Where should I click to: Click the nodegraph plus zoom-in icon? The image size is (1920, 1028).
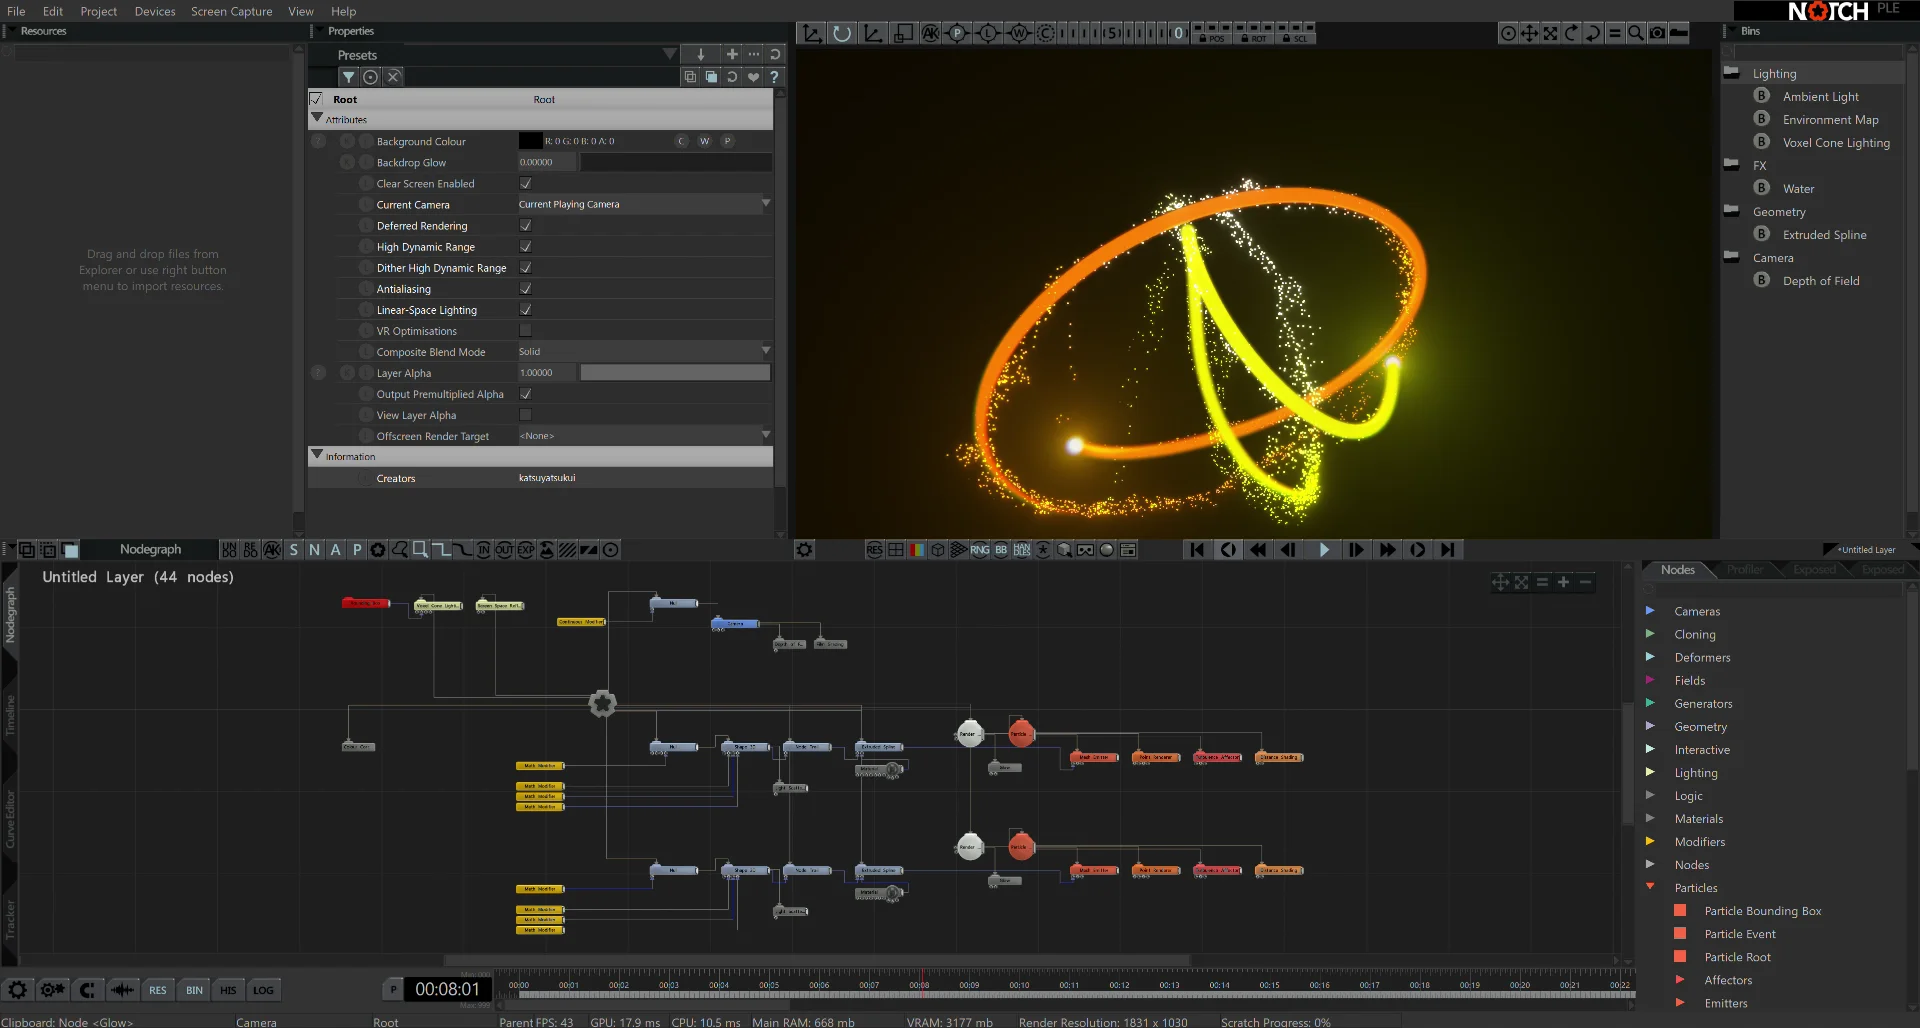(1563, 582)
